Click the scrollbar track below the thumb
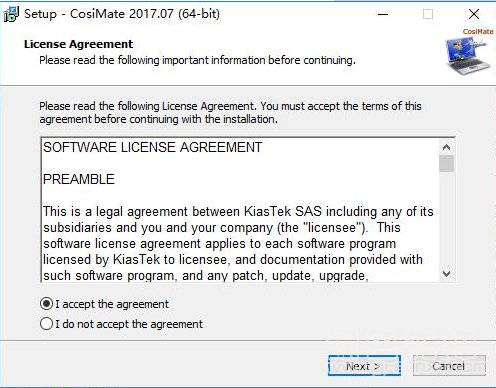496x388 pixels. click(x=446, y=219)
